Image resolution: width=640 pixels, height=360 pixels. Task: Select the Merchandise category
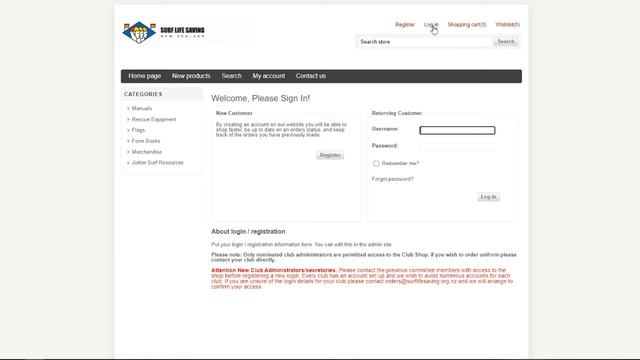pyautogui.click(x=147, y=152)
